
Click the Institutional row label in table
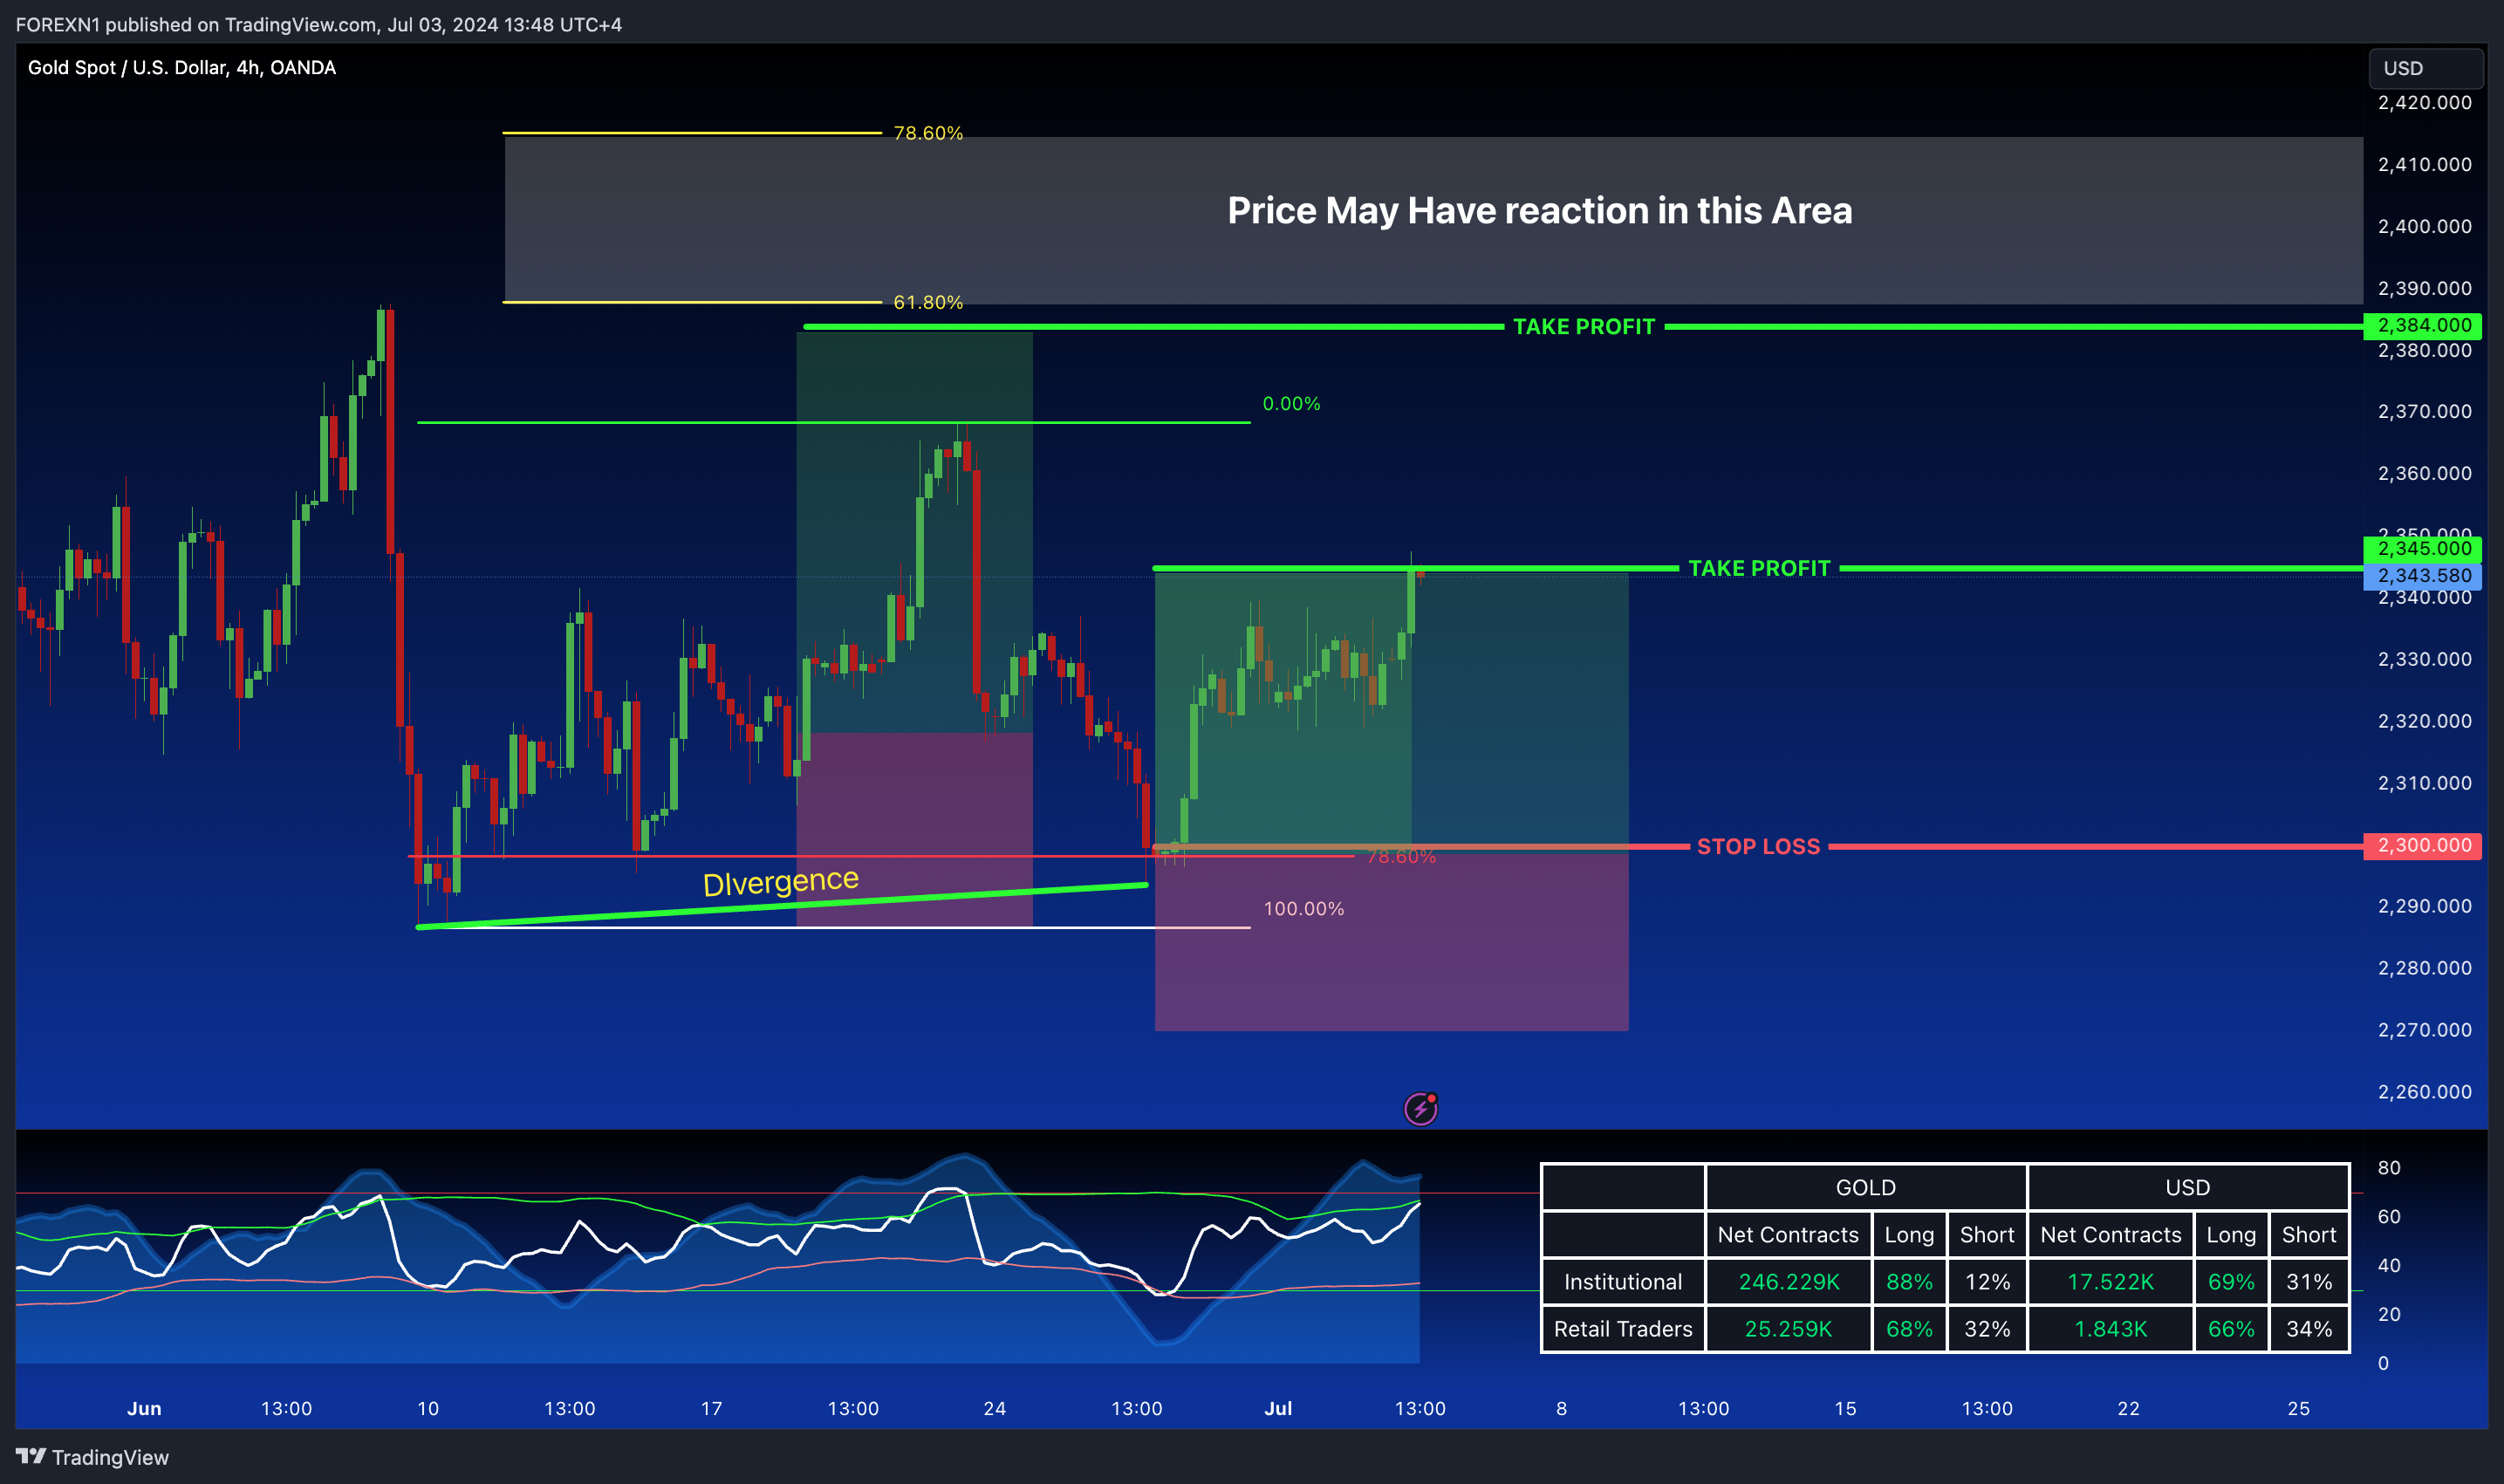1622,1282
